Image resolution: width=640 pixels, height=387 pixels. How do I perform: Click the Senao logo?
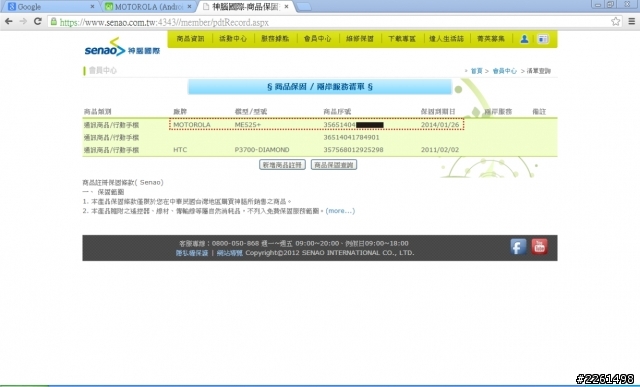click(122, 48)
